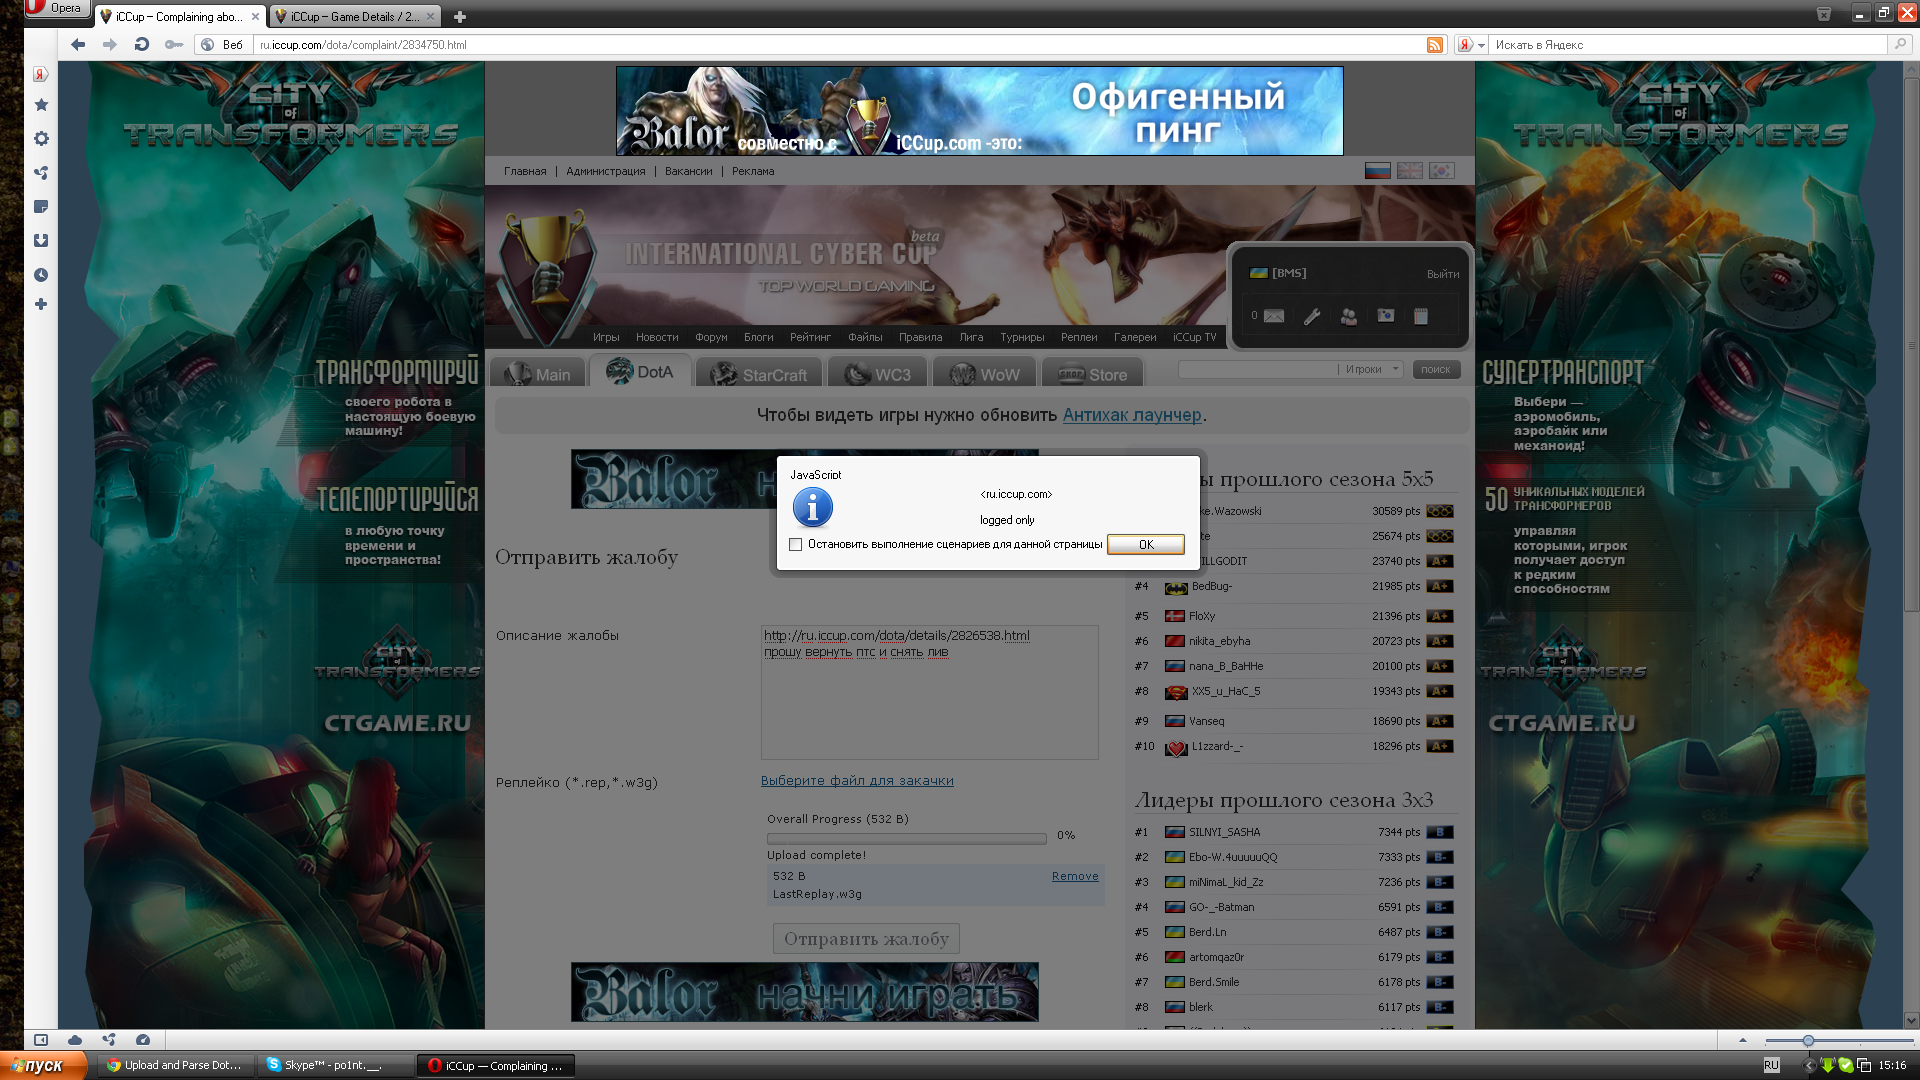1920x1080 pixels.
Task: Click the Remove link for LastReplay.w3g
Action: click(1074, 876)
